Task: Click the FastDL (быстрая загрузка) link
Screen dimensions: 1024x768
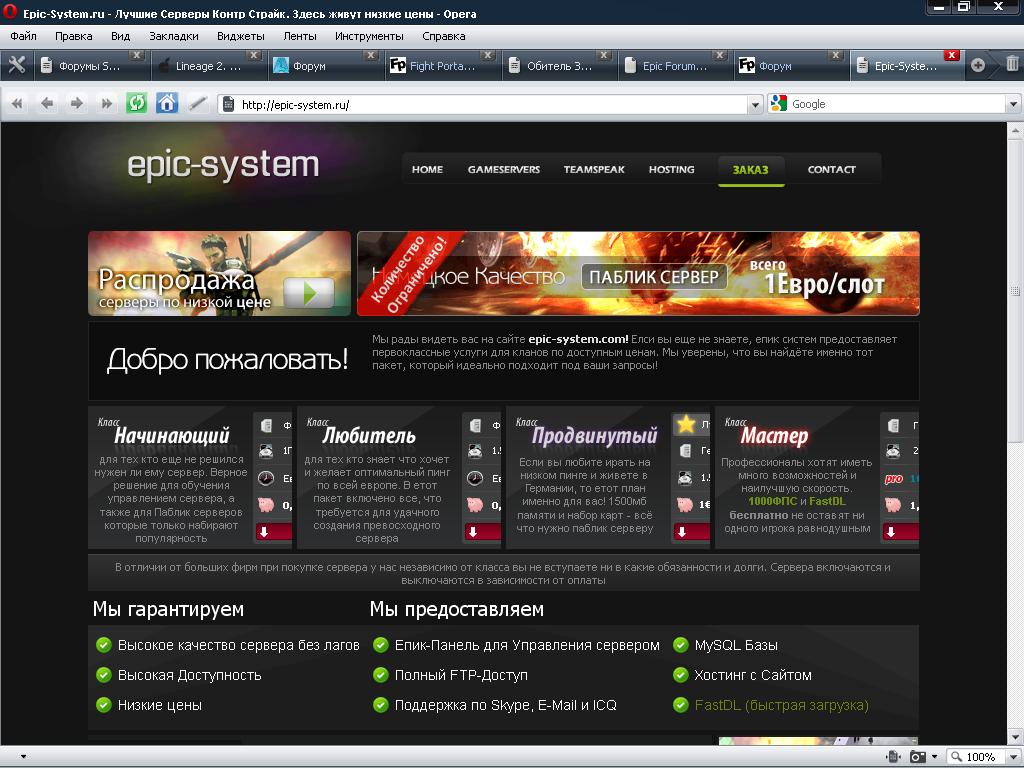Action: pos(781,705)
